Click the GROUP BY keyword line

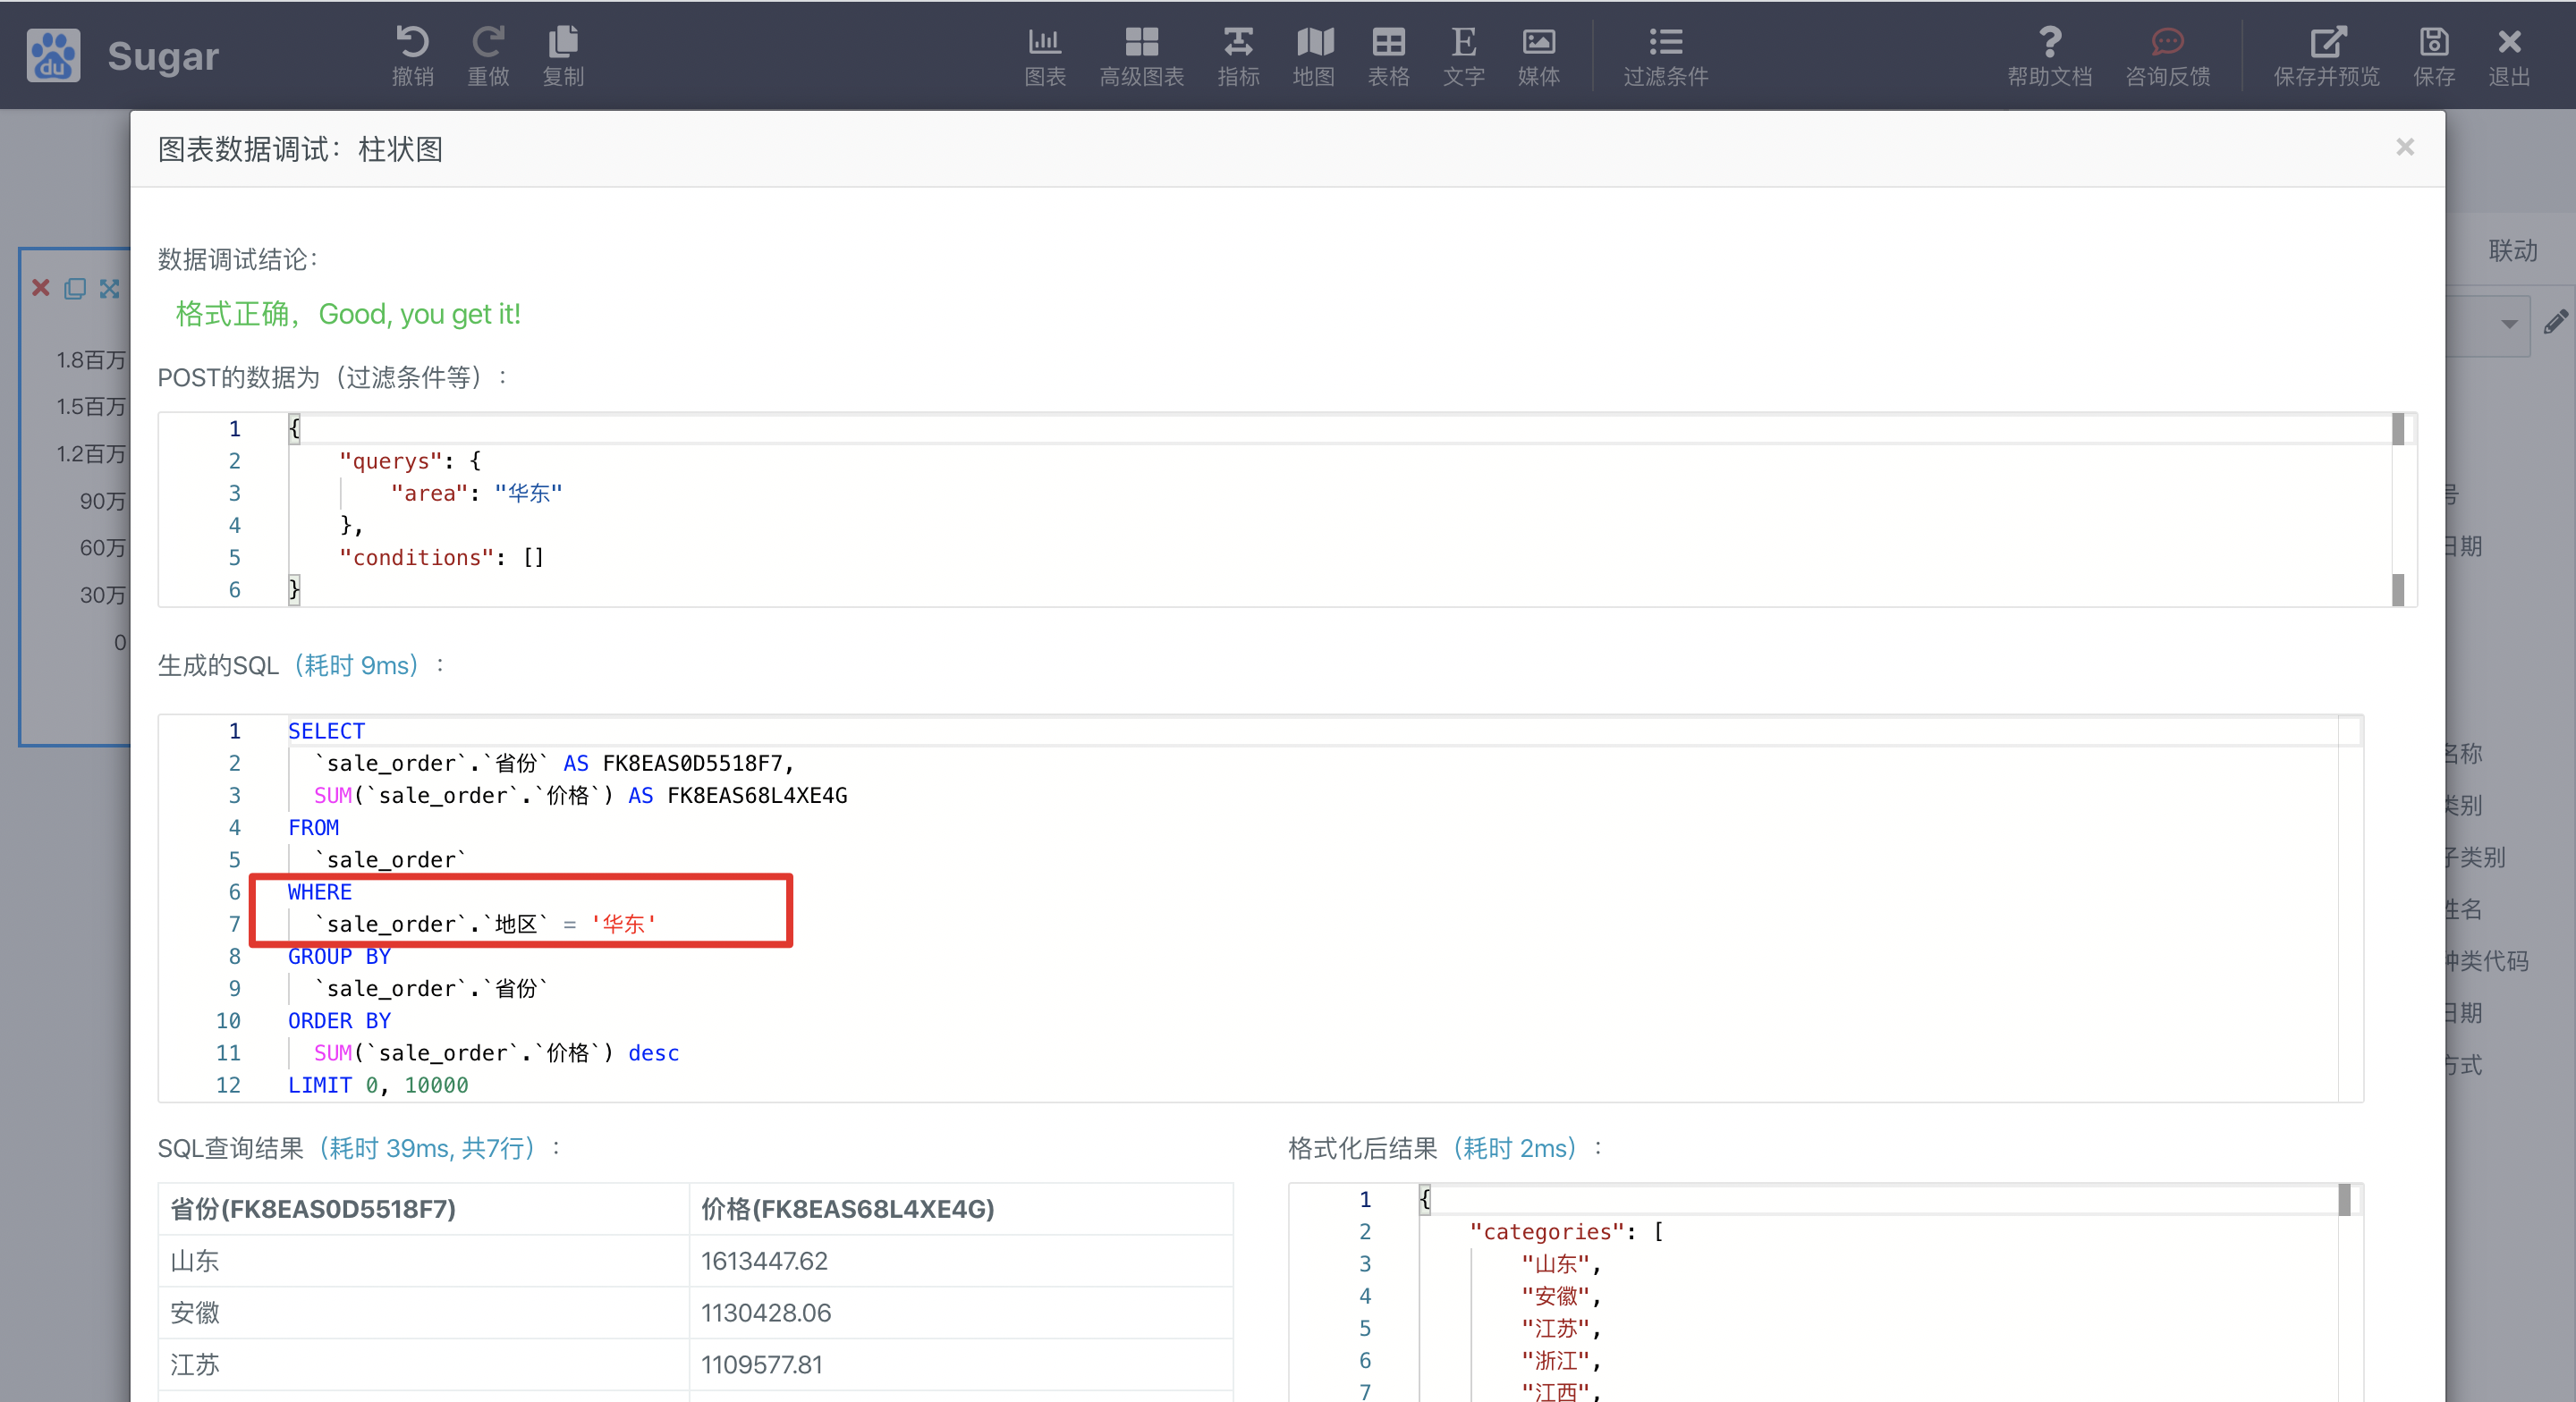point(339,956)
